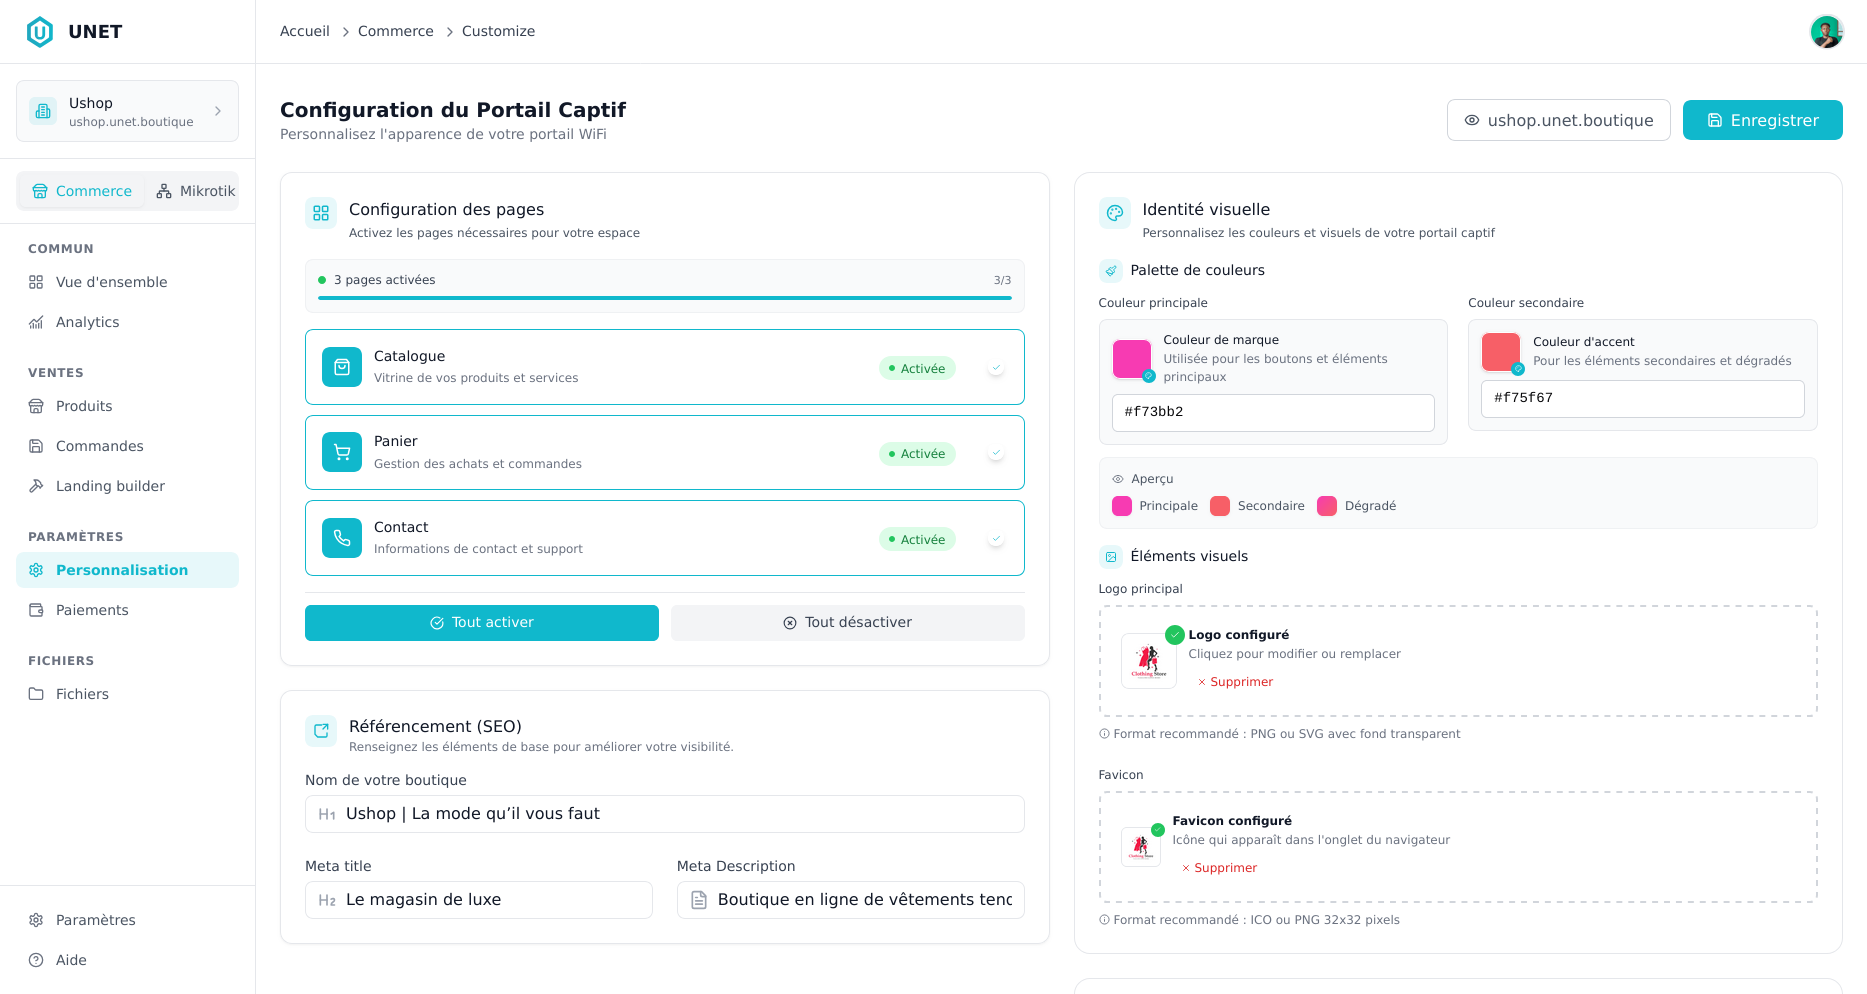The image size is (1867, 994).
Task: Edit the Meta title input field
Action: click(478, 899)
